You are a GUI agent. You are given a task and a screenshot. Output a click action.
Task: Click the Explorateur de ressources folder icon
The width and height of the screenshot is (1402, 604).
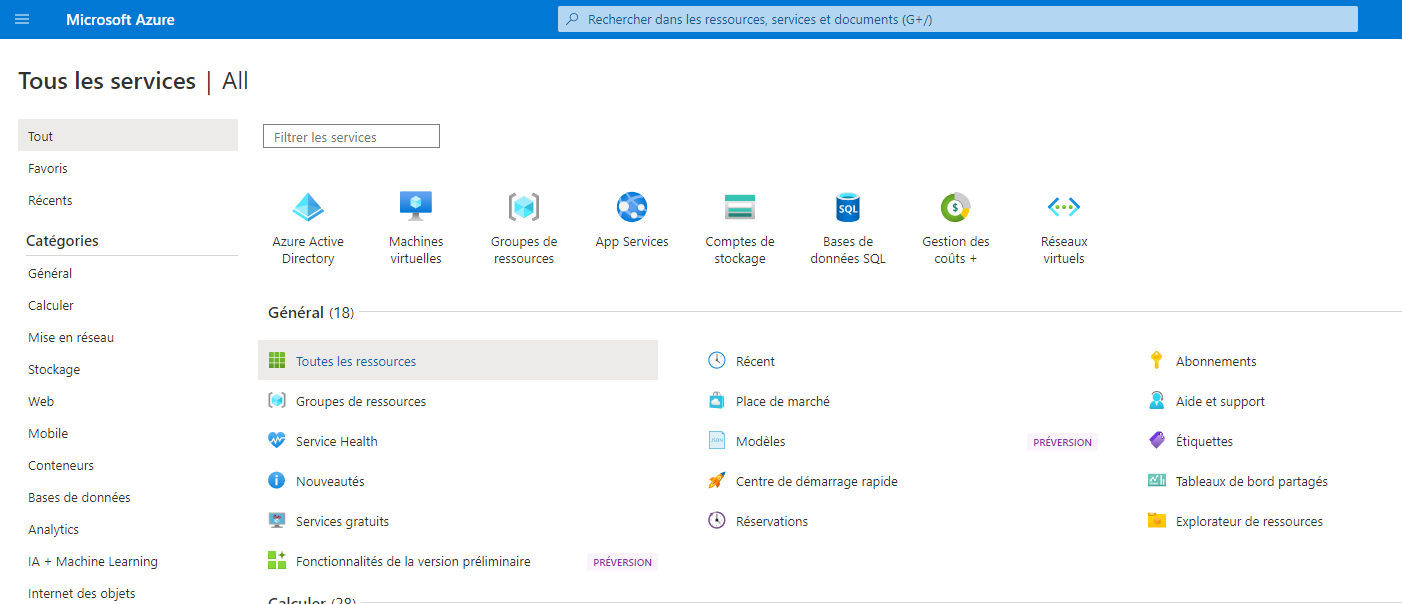click(1157, 521)
